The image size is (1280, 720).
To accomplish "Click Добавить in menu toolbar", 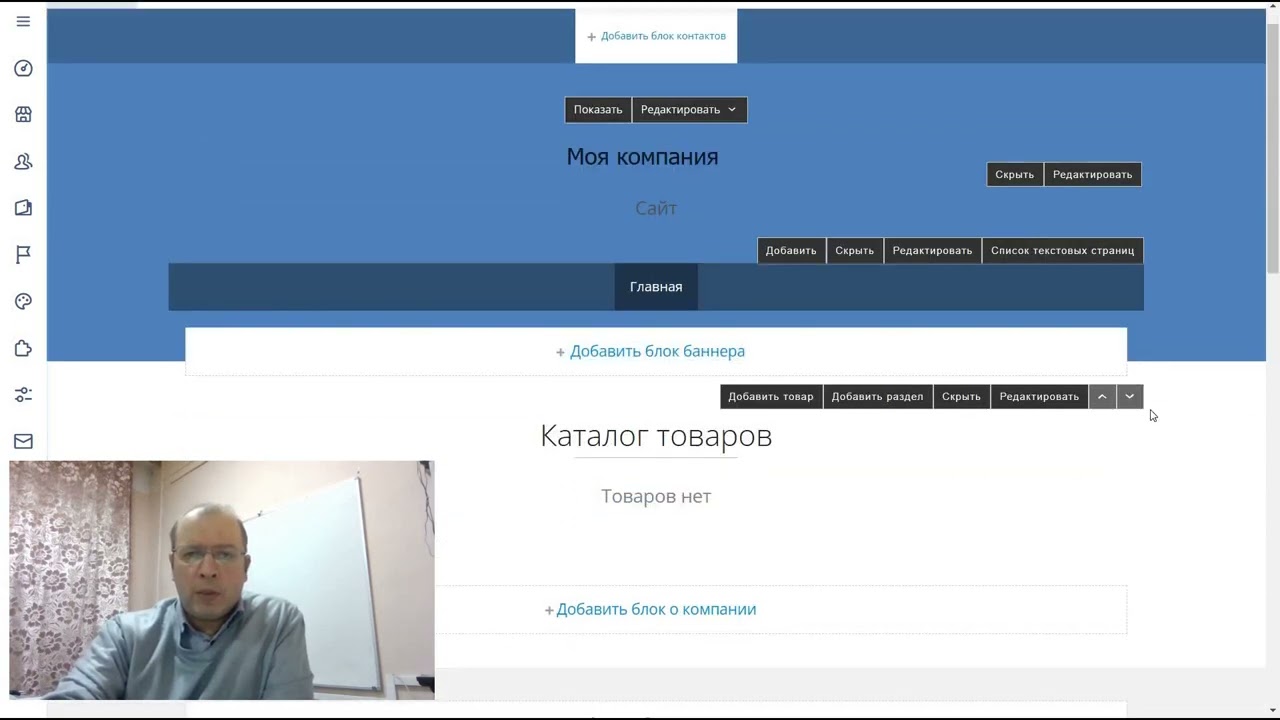I will click(791, 251).
